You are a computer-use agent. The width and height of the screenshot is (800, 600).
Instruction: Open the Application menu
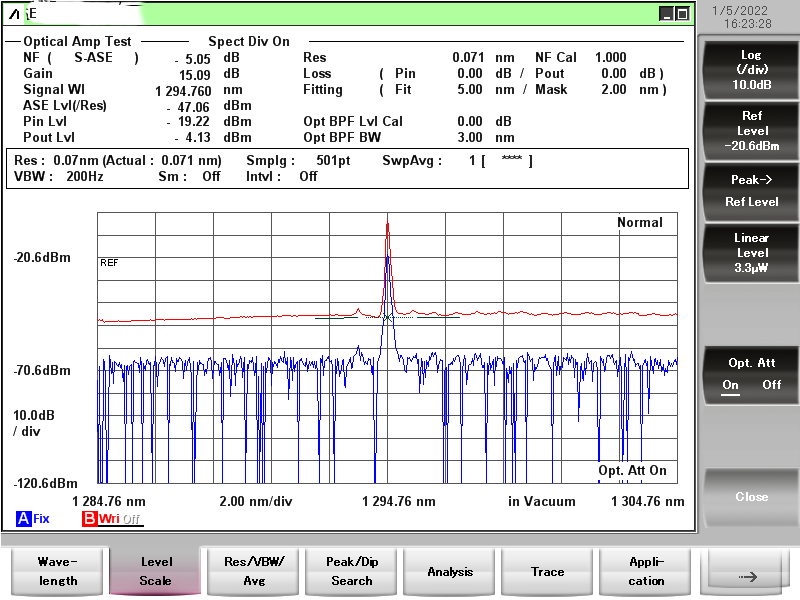[646, 571]
